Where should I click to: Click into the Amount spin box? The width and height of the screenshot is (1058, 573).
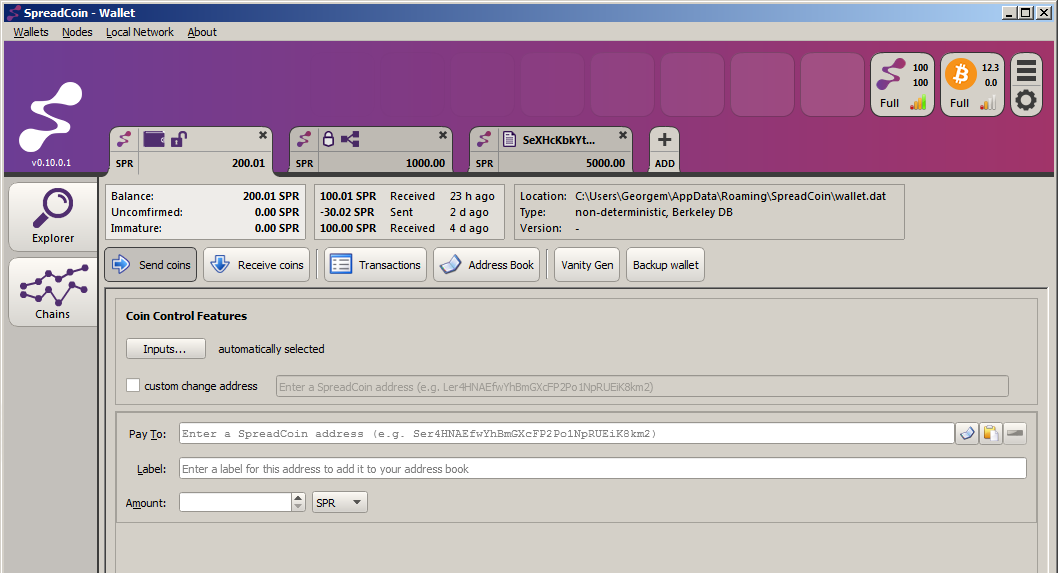235,502
